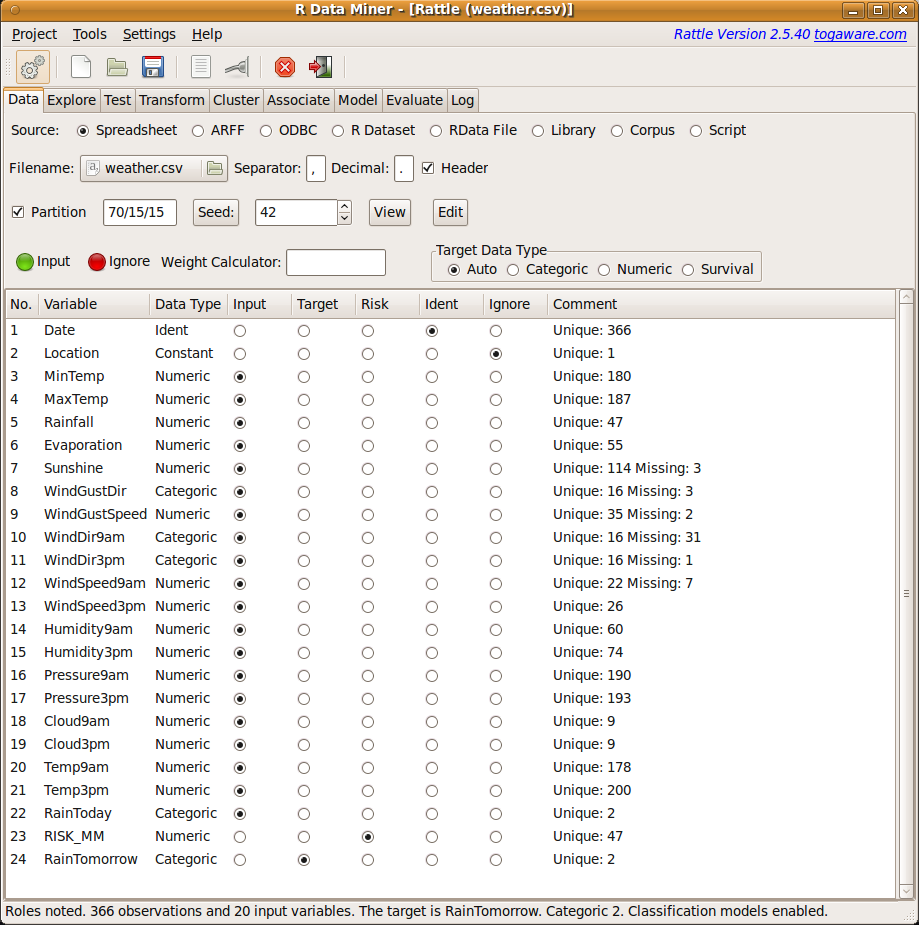Click the variable list vertical scrollbar

(x=906, y=592)
